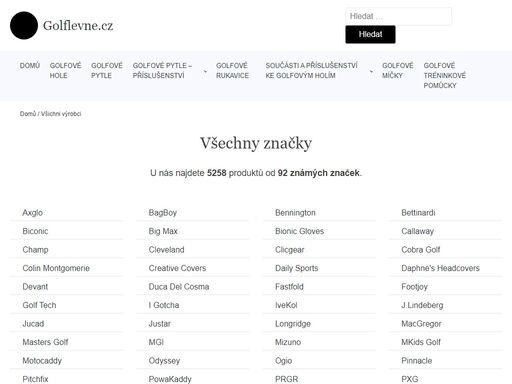This screenshot has height=384, width=512.
Task: Choose the MacGregor brand
Action: [x=421, y=324]
